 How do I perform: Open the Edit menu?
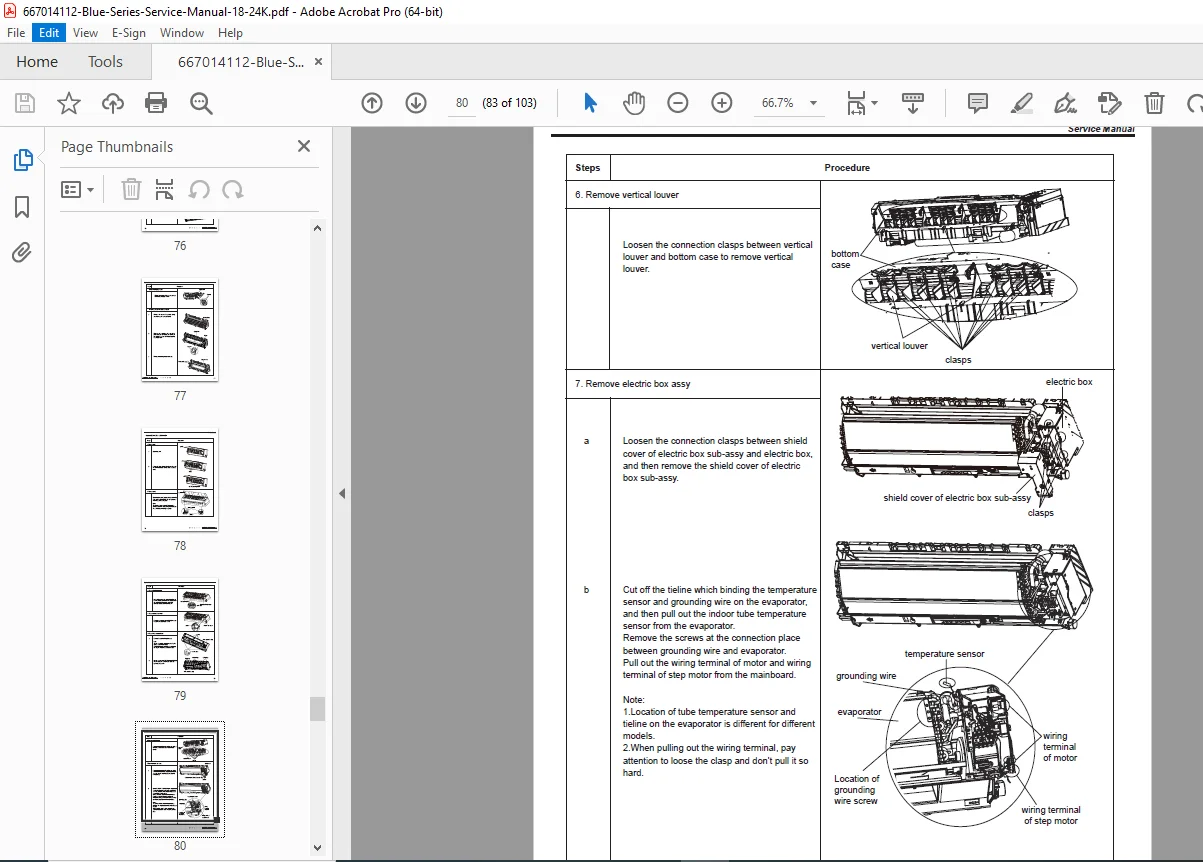coord(49,33)
